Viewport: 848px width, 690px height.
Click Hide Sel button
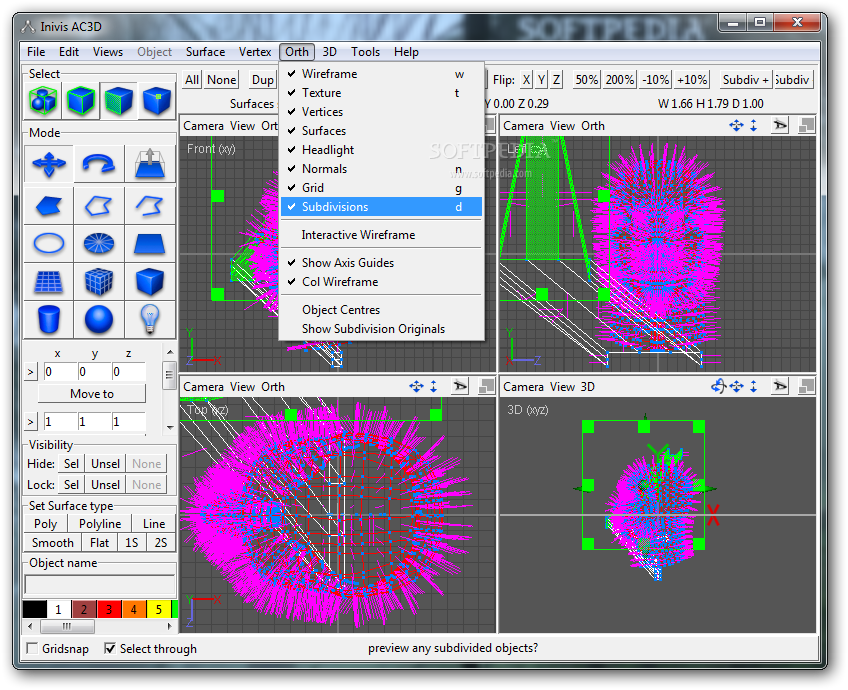pyautogui.click(x=71, y=464)
